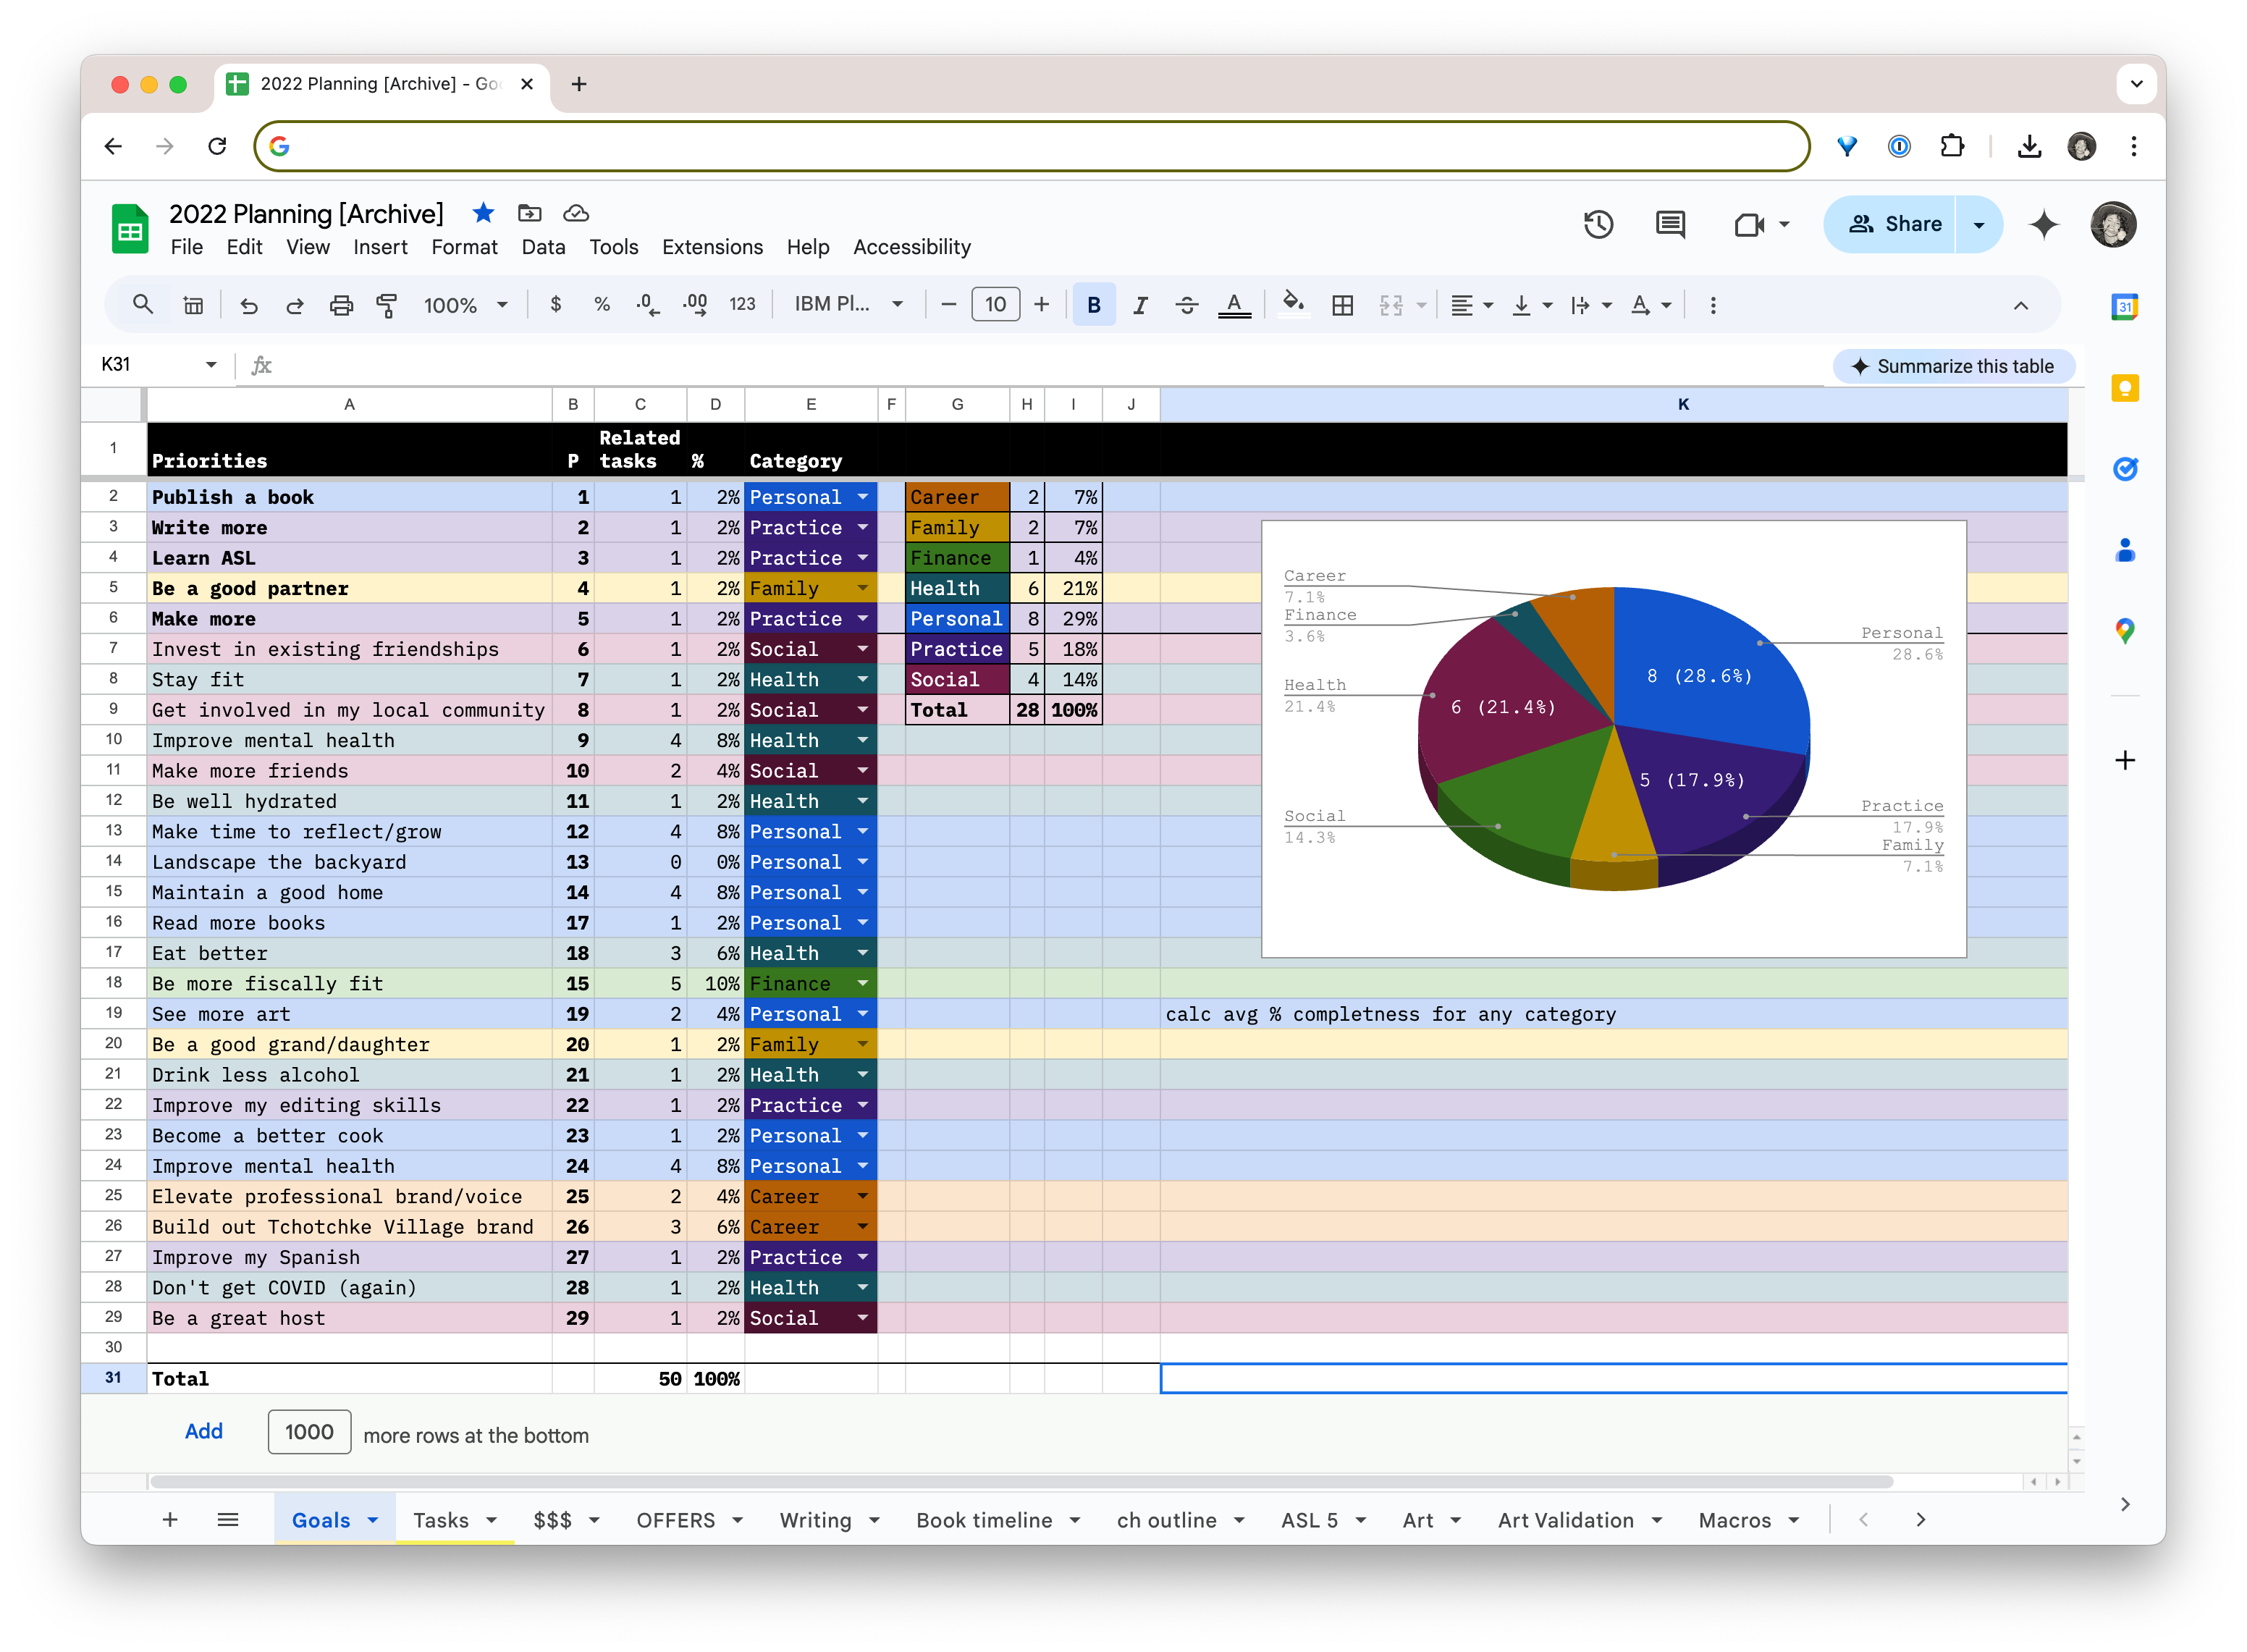Add a new sheet with plus
The height and width of the screenshot is (1652, 2247).
pyautogui.click(x=170, y=1520)
